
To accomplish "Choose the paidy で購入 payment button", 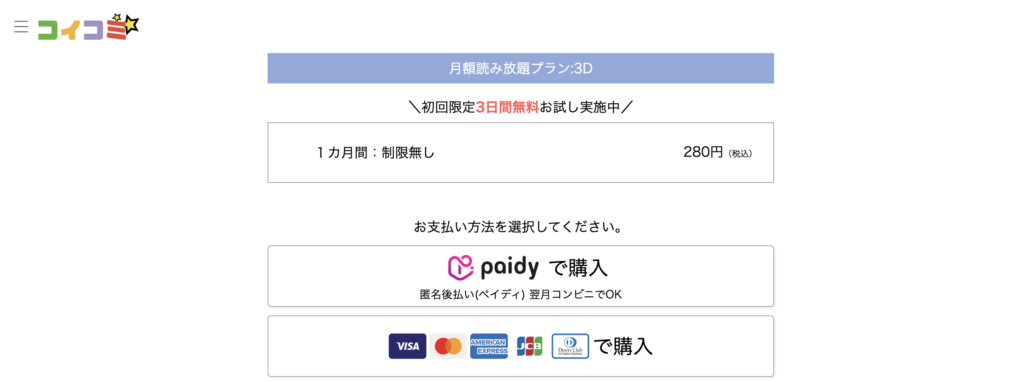I will [x=520, y=276].
